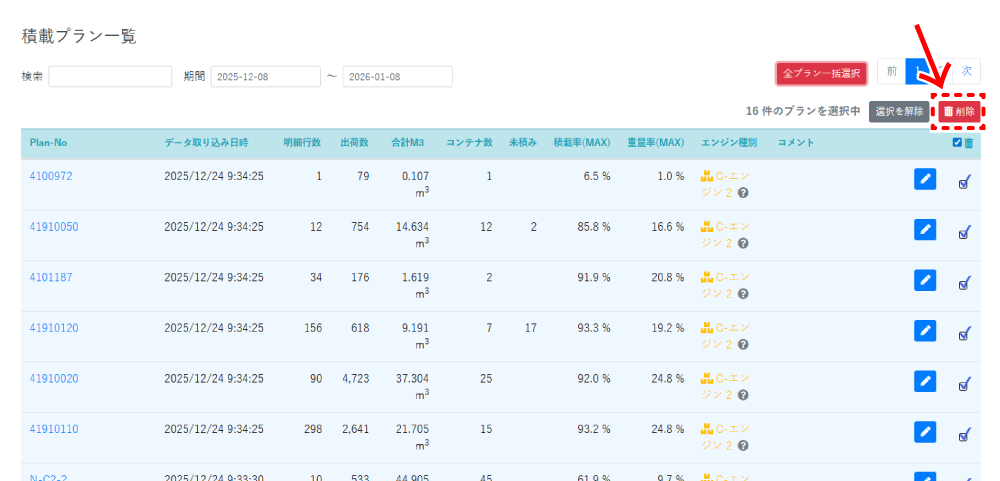1000x481 pixels.
Task: Toggle the checkbox for plan 41910120
Action: coord(964,334)
